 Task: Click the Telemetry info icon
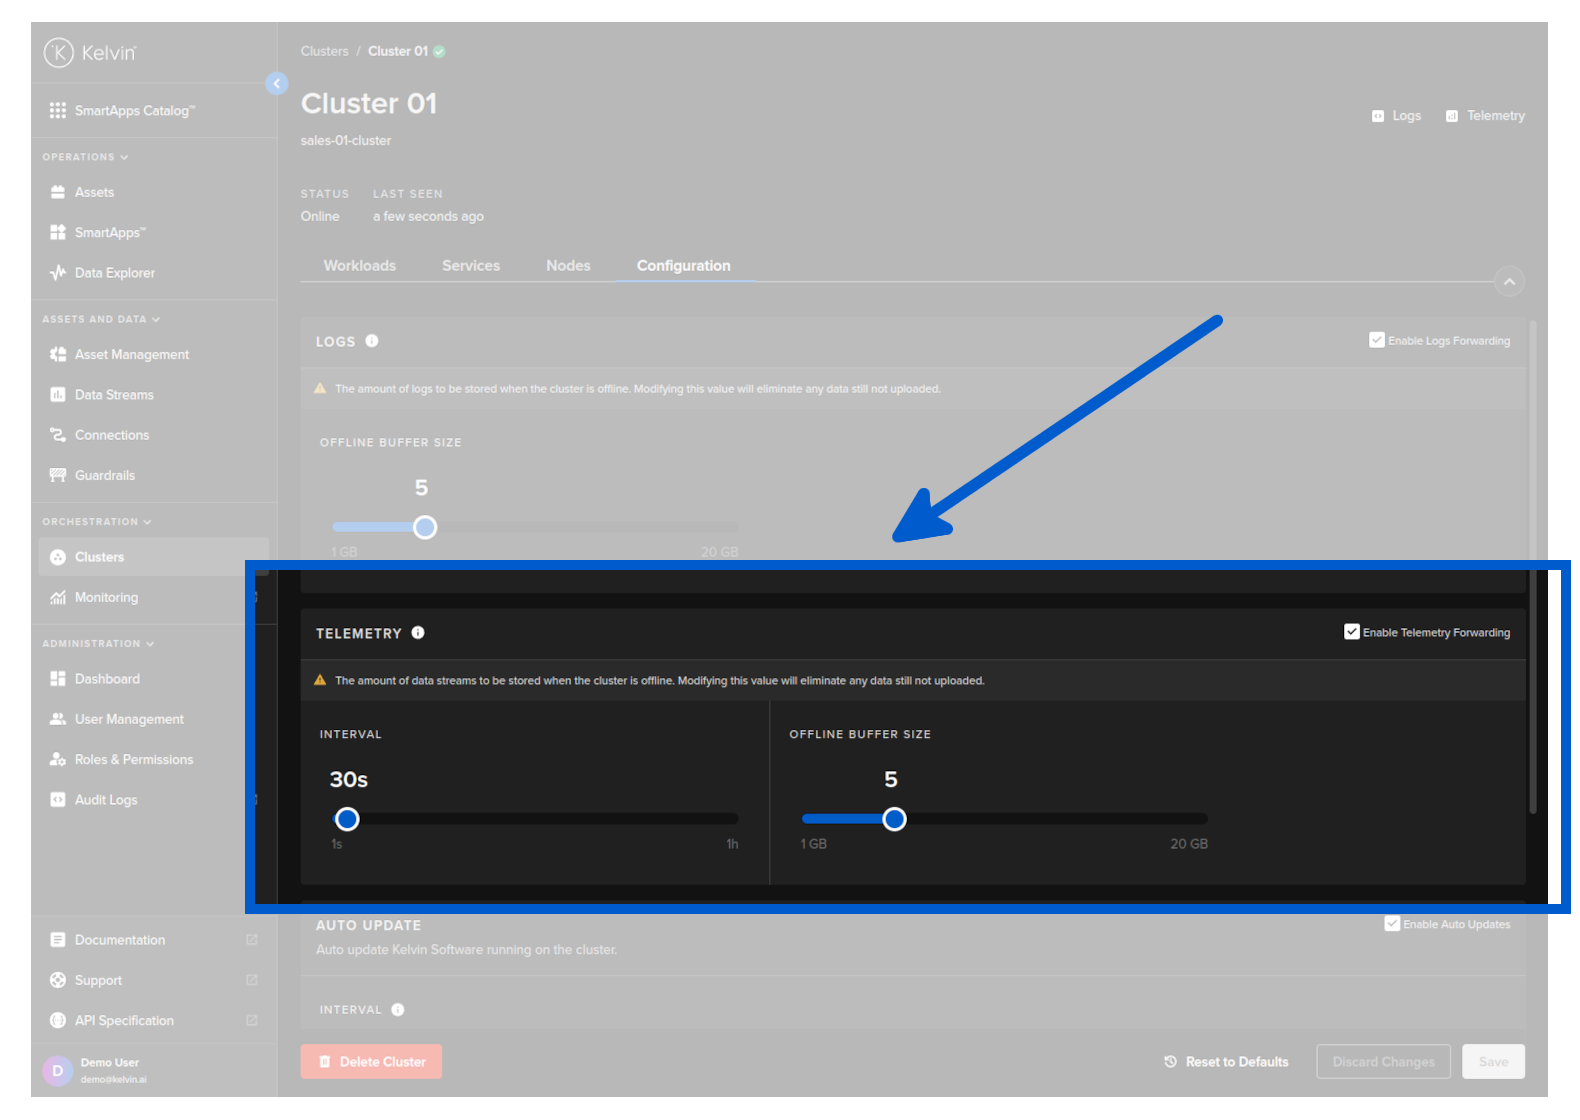click(x=418, y=633)
